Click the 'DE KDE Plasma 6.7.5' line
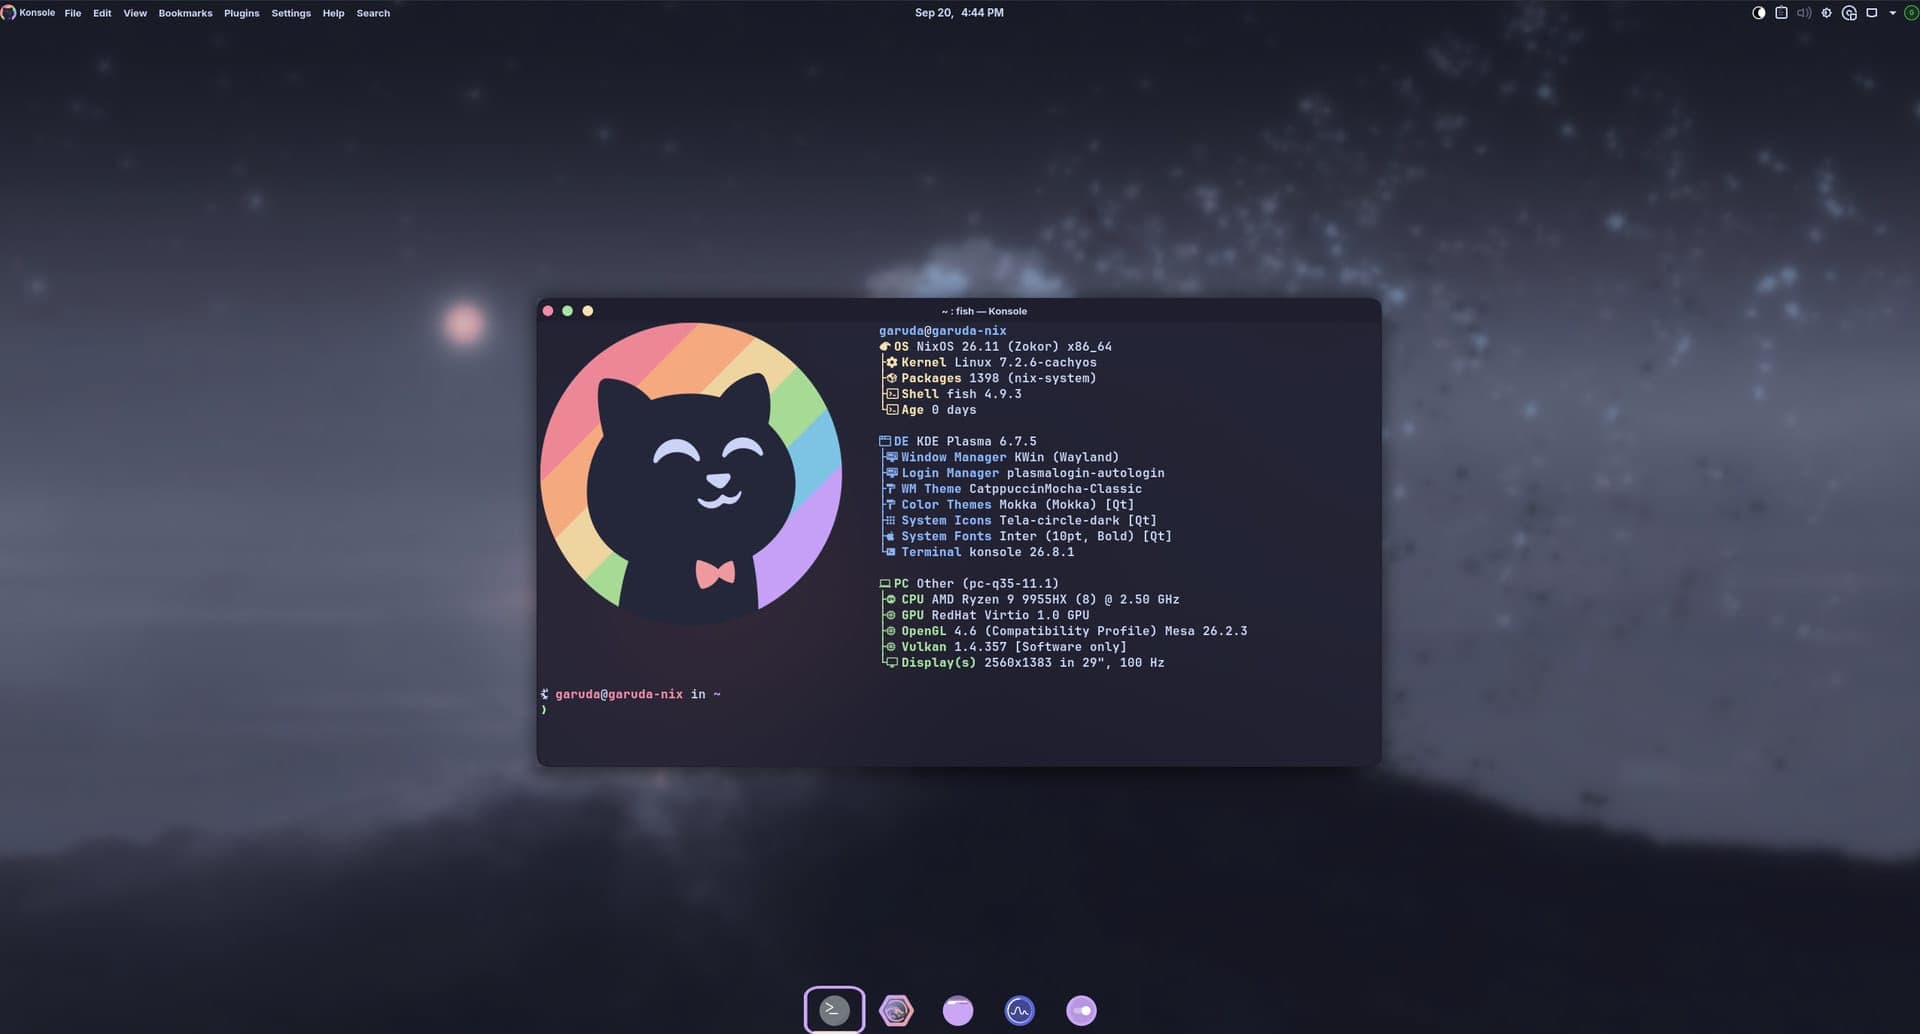This screenshot has height=1034, width=1920. [x=958, y=441]
